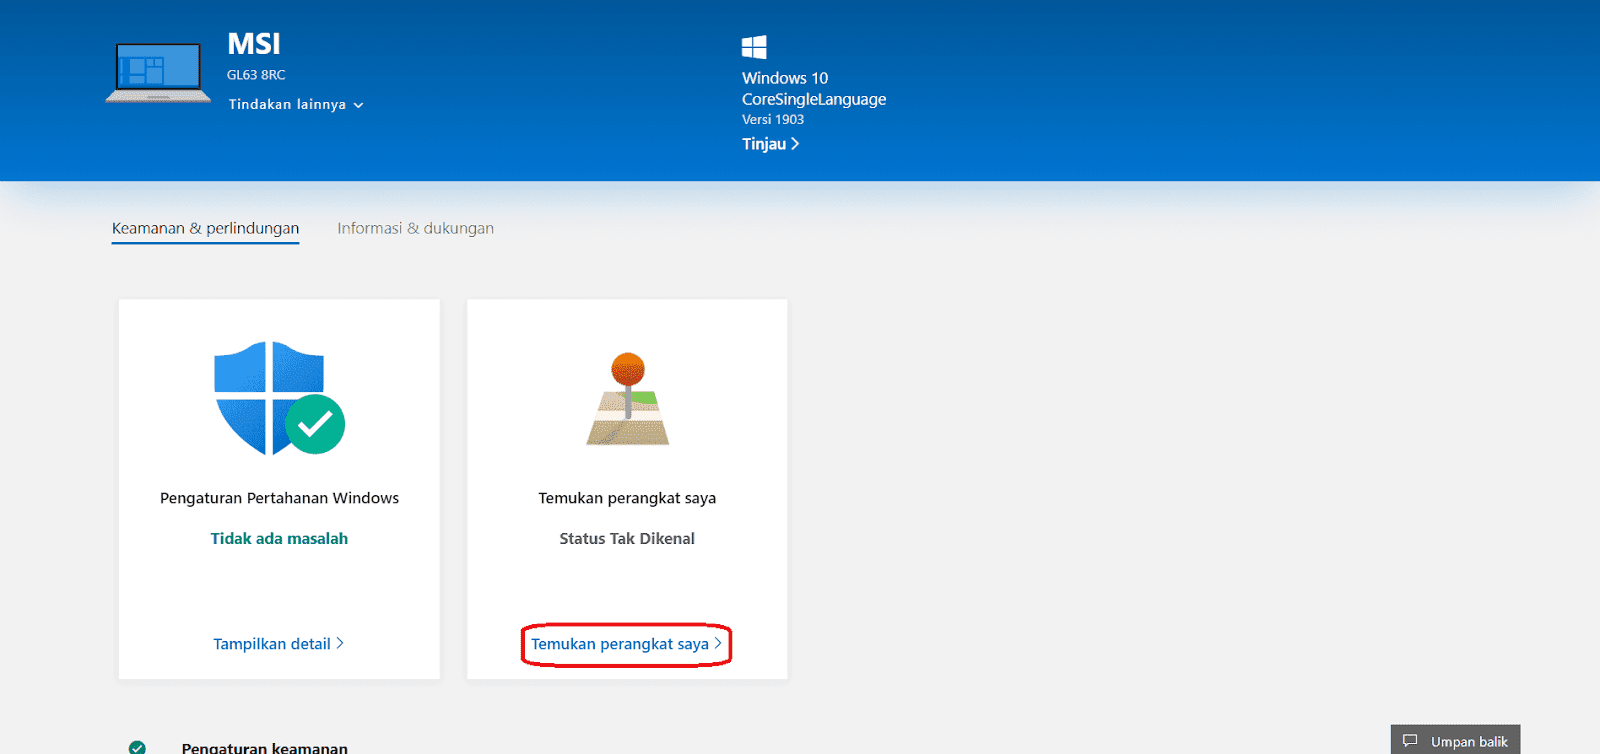Click the green check icon beside Pengaturan keamanan
1600x754 pixels.
(x=137, y=747)
